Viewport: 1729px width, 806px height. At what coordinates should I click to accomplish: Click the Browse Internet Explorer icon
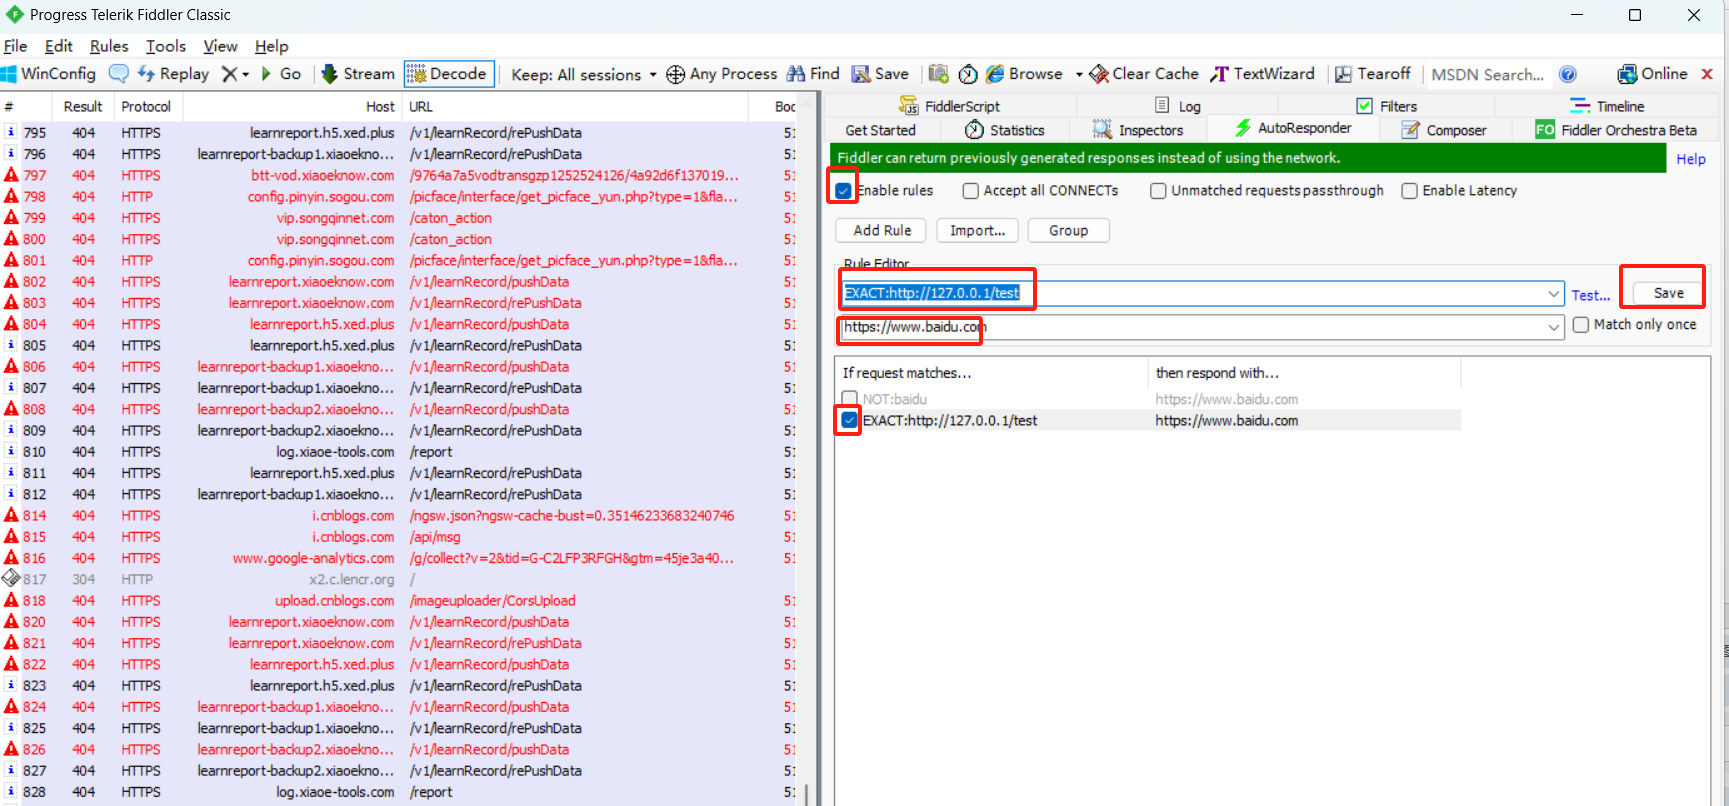pyautogui.click(x=995, y=74)
